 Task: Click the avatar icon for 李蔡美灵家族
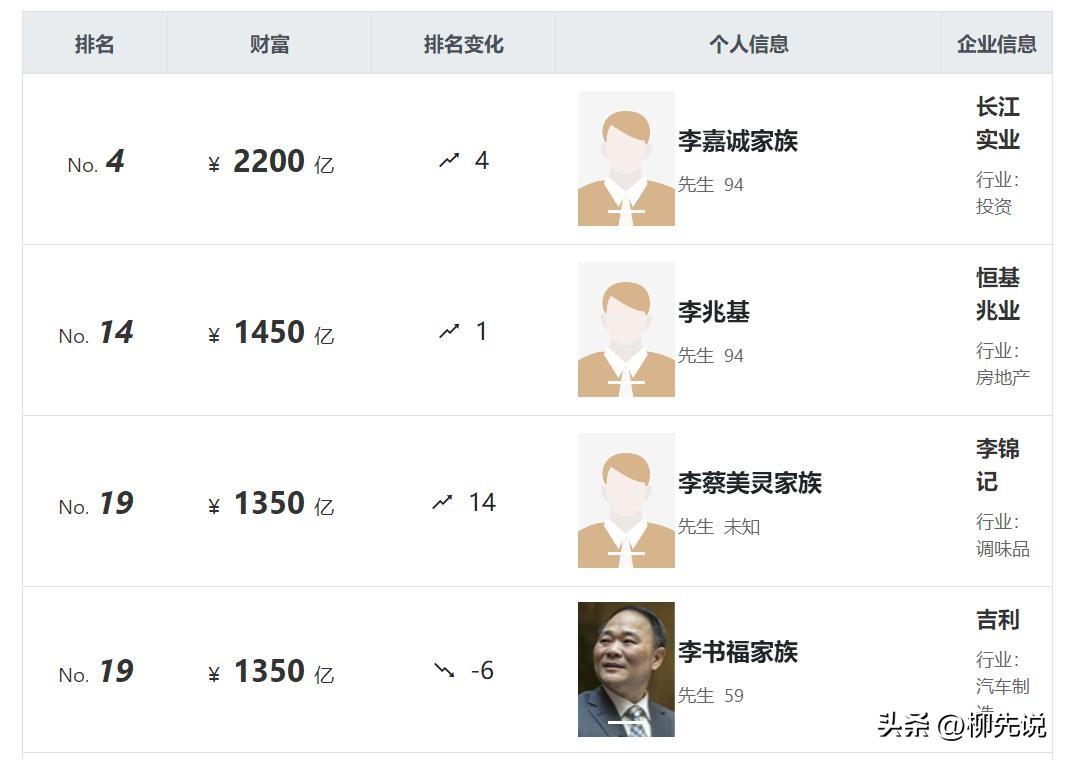click(626, 501)
